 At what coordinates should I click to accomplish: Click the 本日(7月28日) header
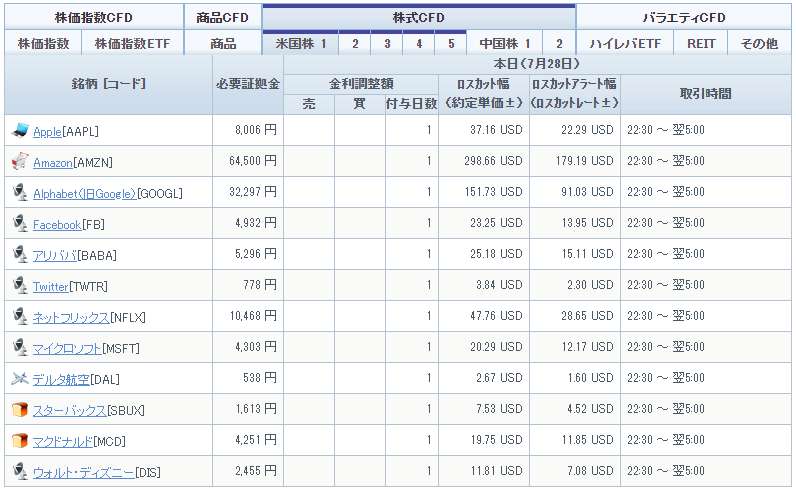(x=537, y=64)
